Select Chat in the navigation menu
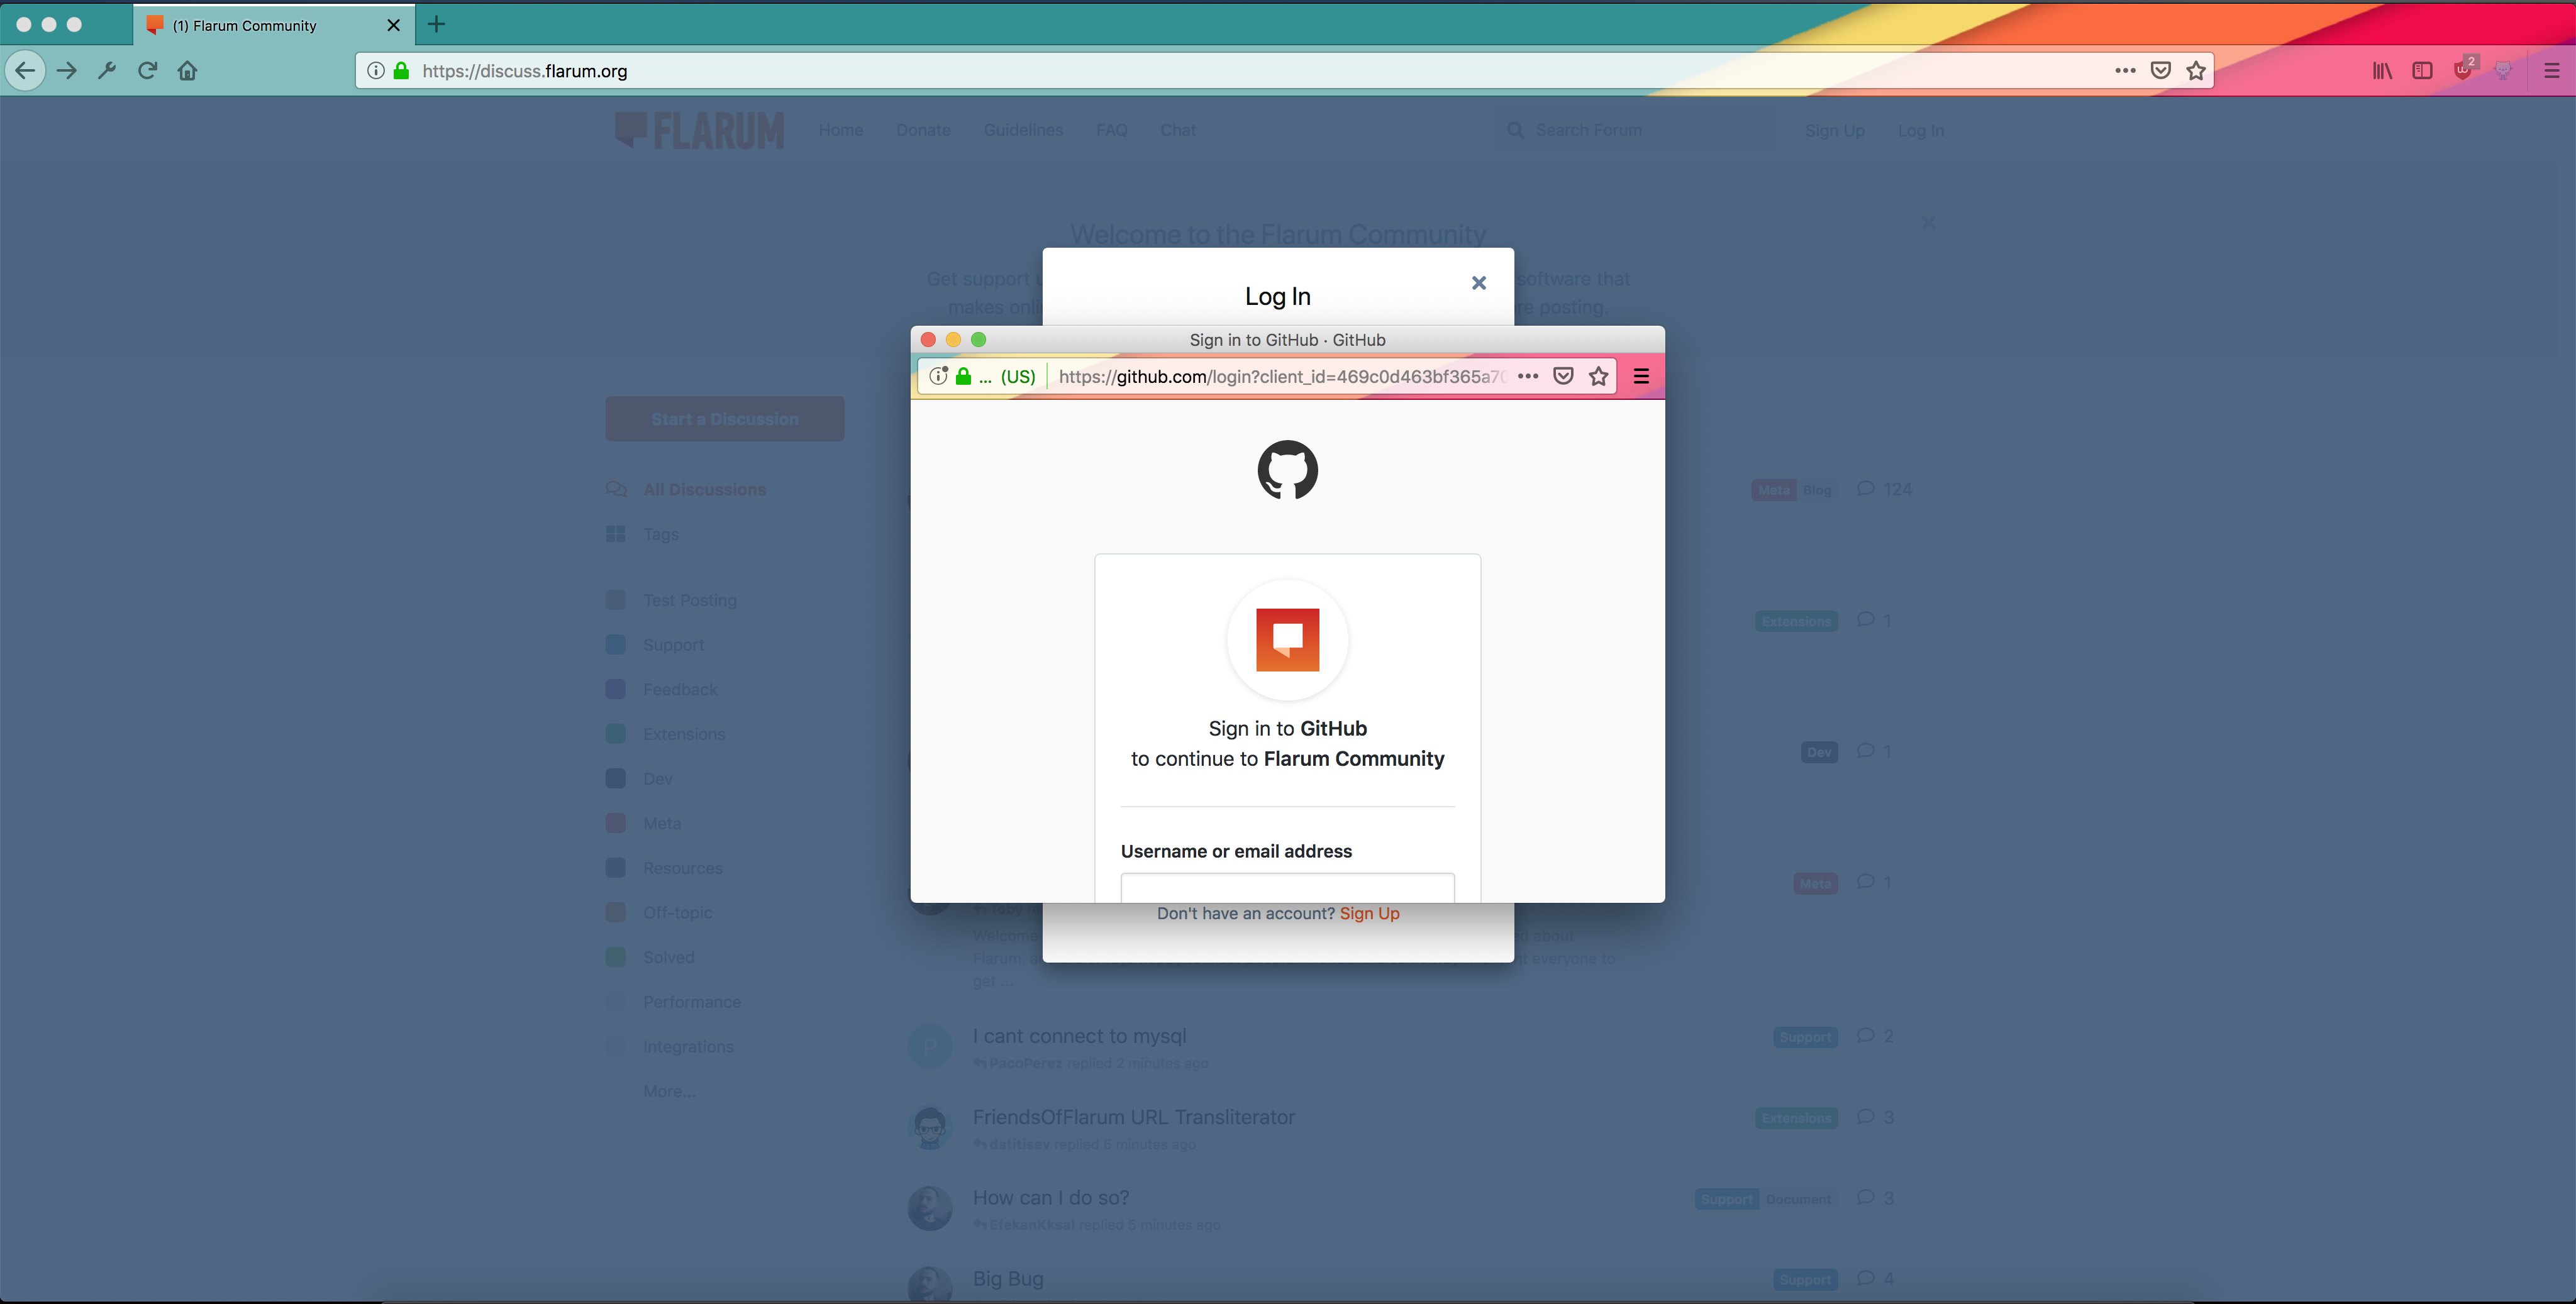Viewport: 2576px width, 1304px height. coord(1178,130)
